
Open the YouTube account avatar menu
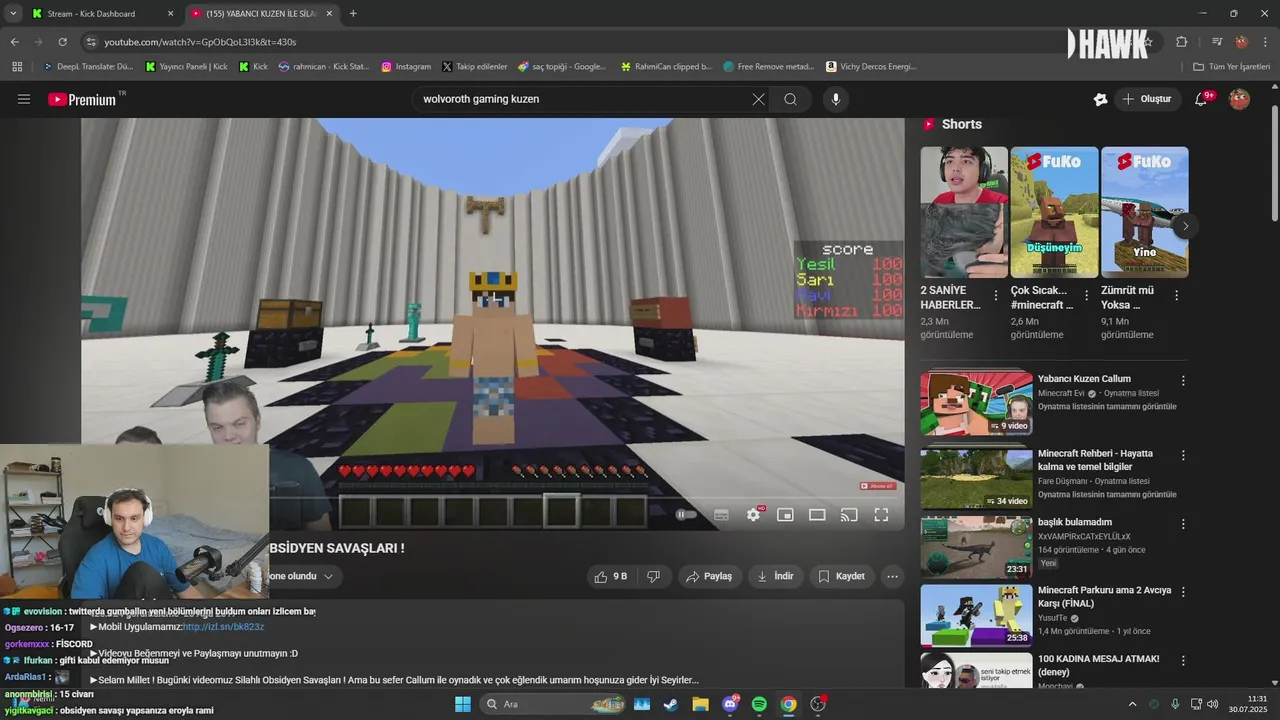[x=1239, y=99]
